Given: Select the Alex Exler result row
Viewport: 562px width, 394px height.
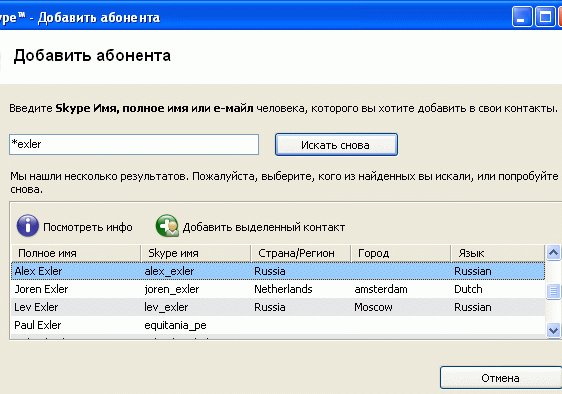Looking at the screenshot, I should [x=278, y=271].
